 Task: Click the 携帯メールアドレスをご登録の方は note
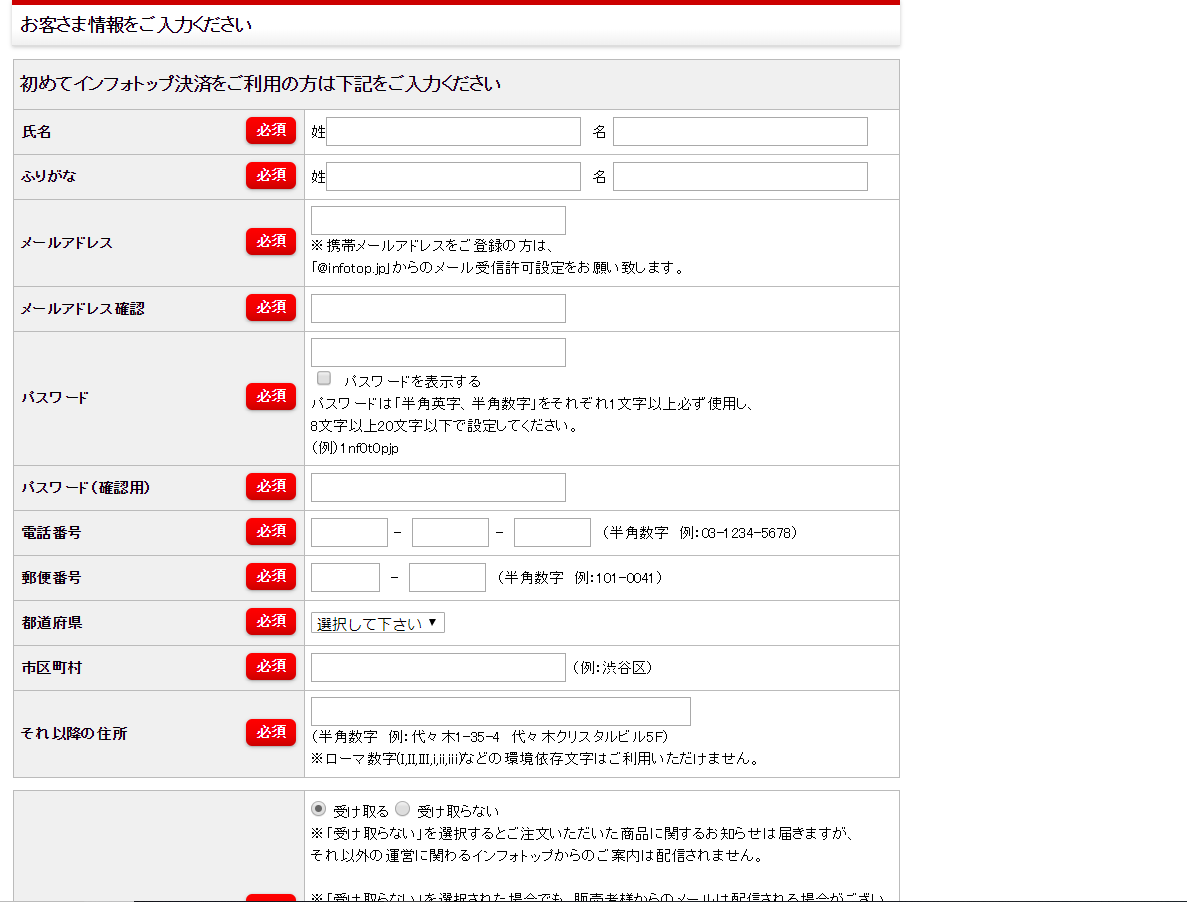433,246
